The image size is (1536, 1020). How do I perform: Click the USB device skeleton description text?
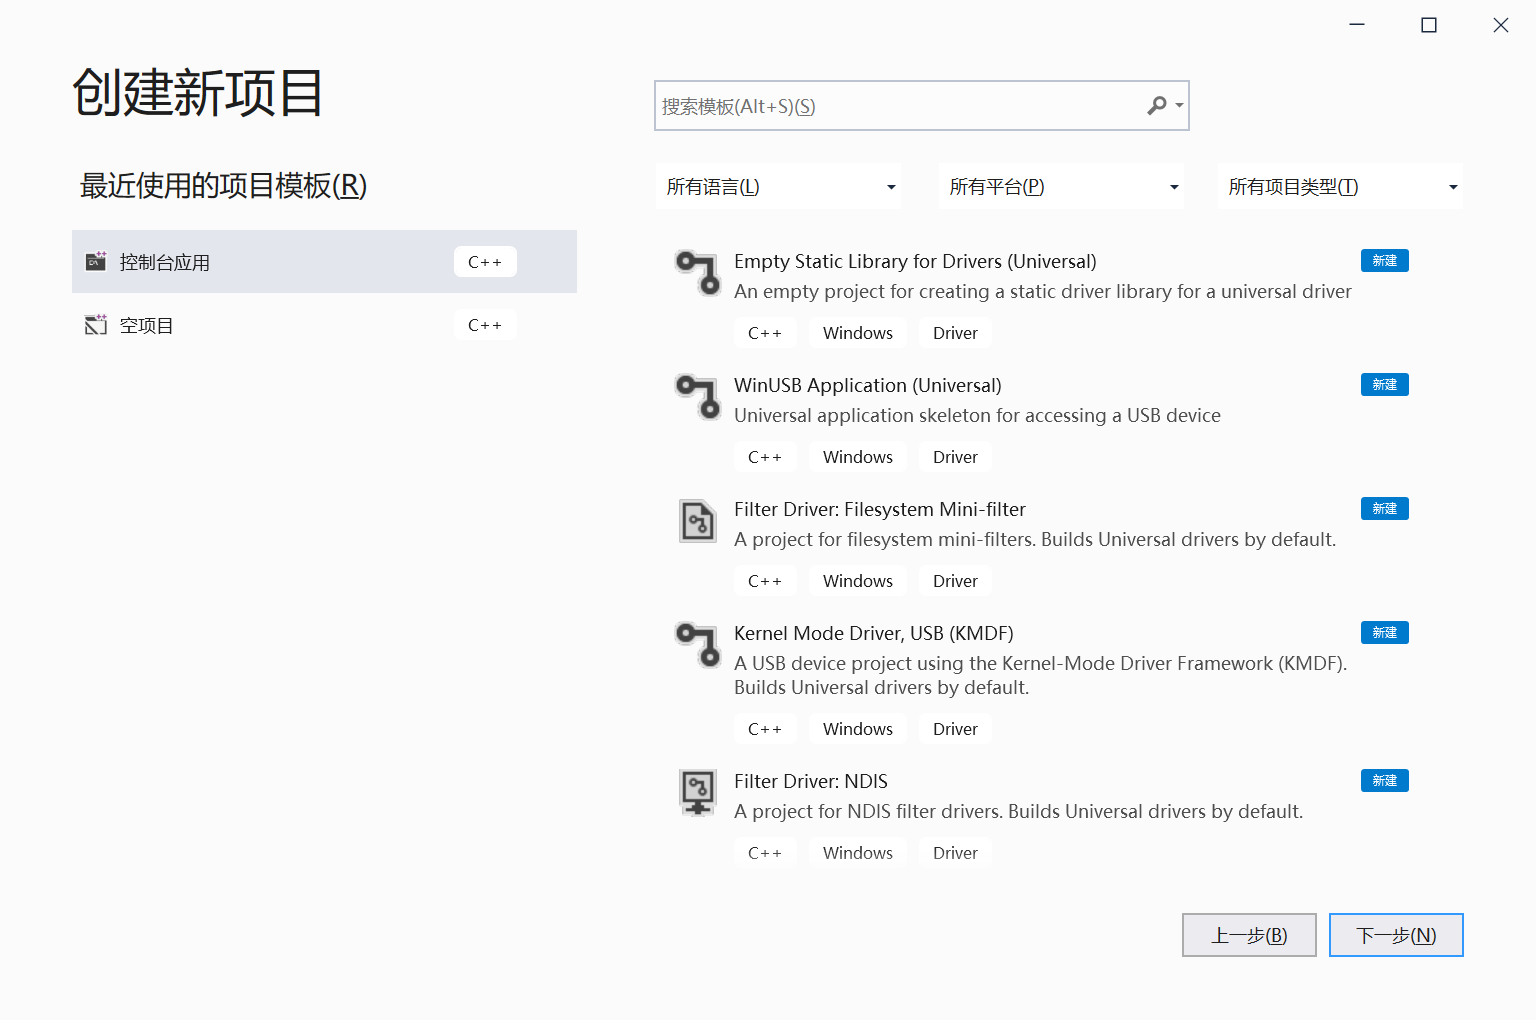tap(977, 415)
